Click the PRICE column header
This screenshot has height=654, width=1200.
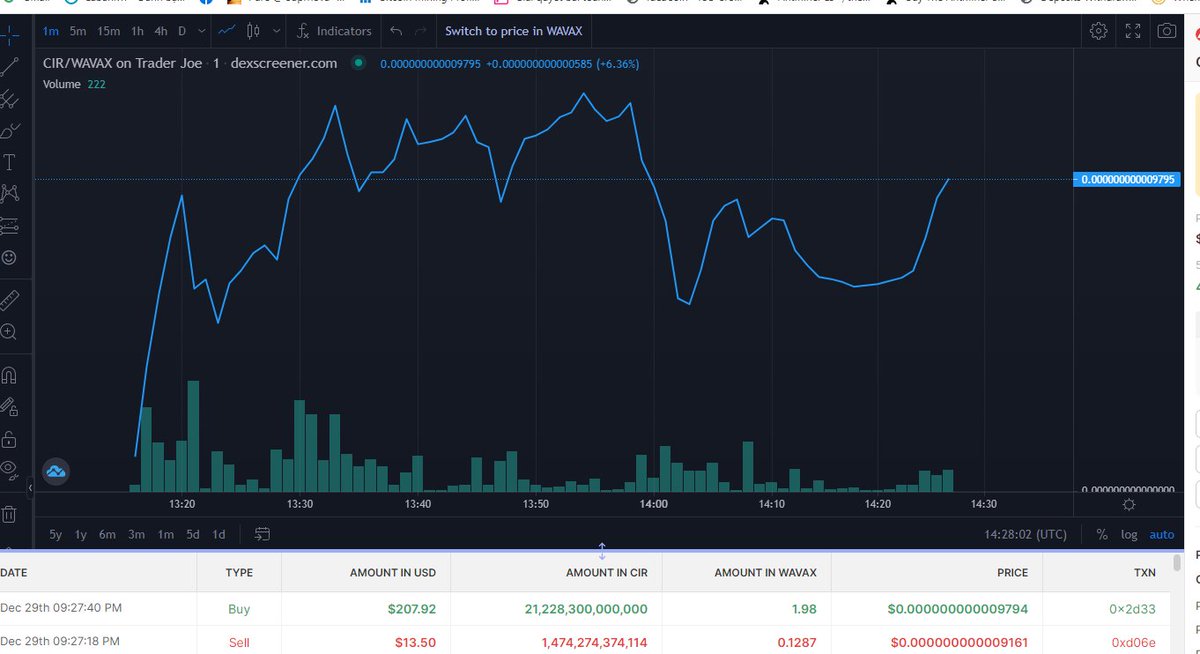pyautogui.click(x=1012, y=573)
